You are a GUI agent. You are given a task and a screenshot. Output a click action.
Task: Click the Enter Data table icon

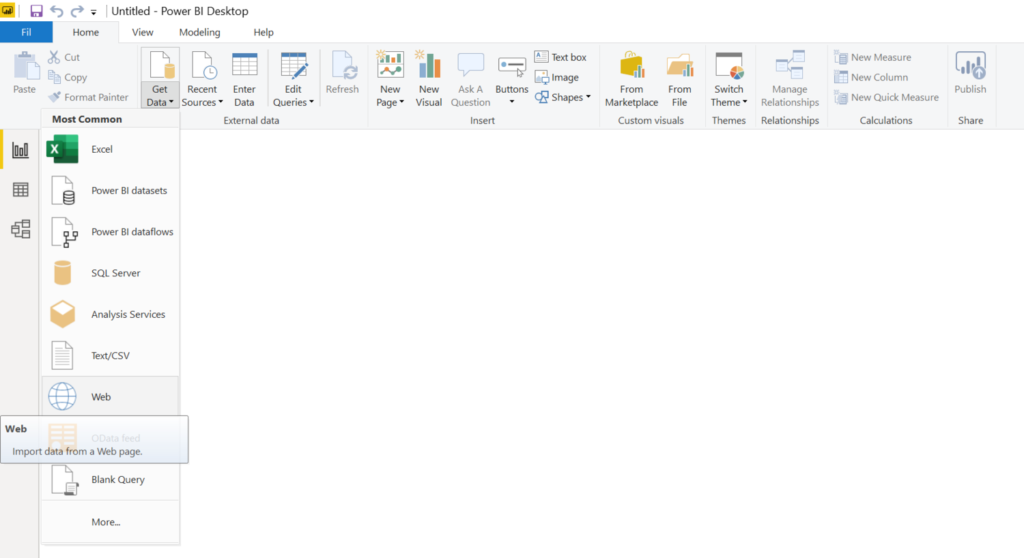[x=244, y=66]
